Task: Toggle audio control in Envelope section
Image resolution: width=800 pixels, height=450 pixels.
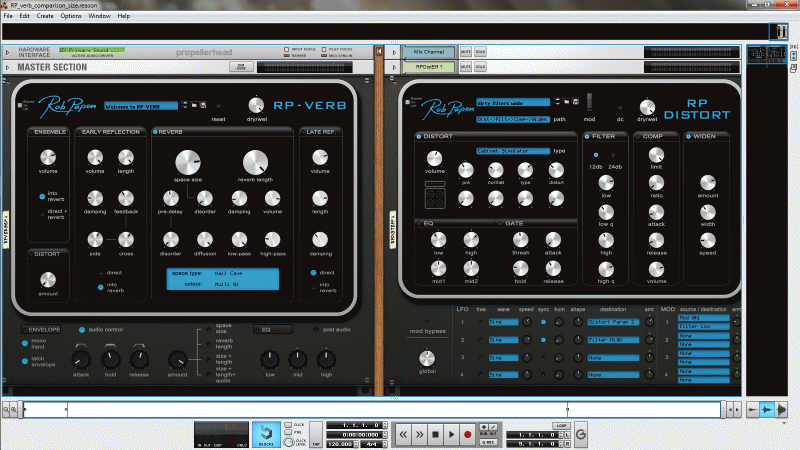Action: point(82,330)
